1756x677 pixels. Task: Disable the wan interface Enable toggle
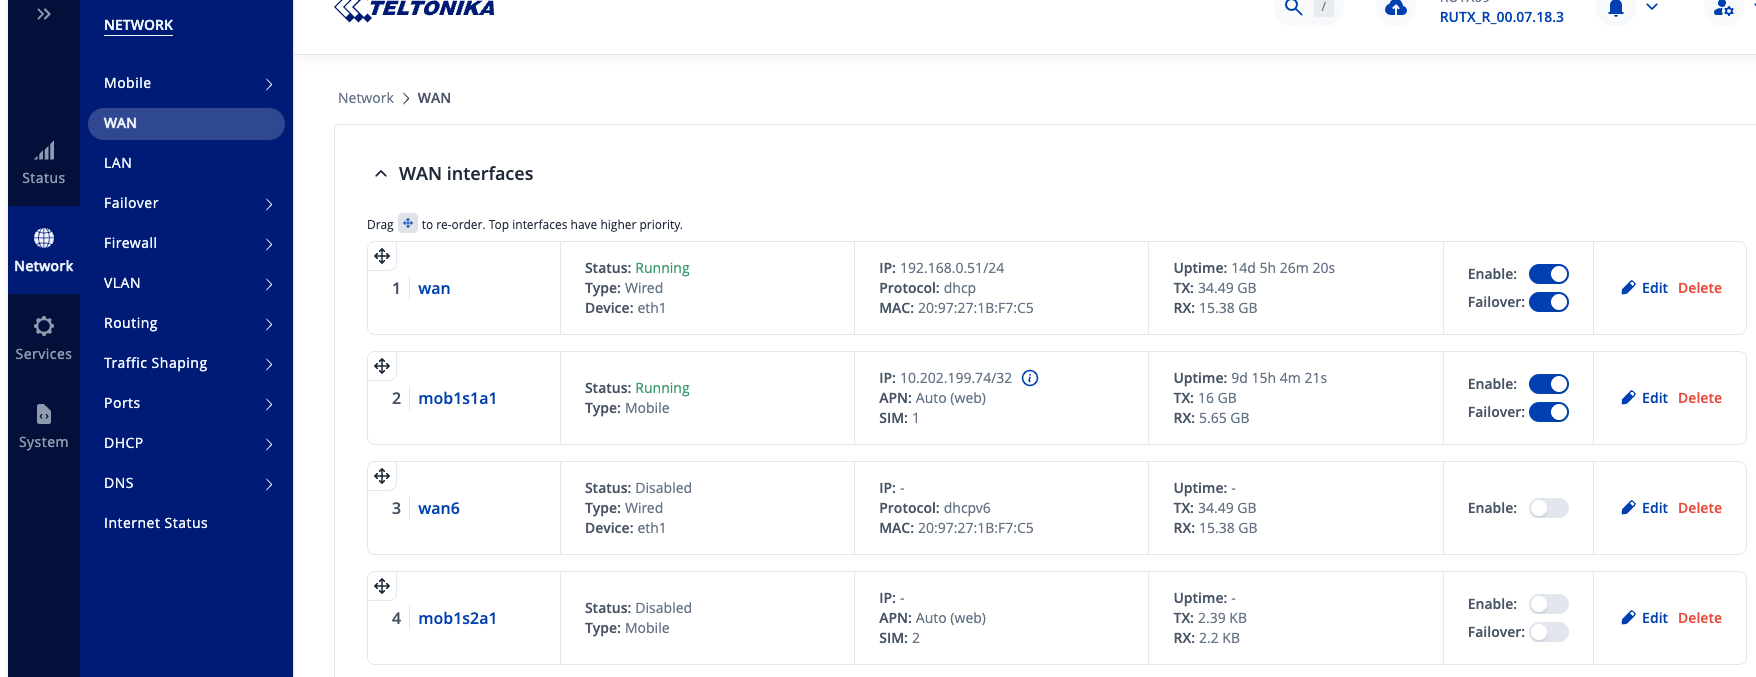point(1548,274)
